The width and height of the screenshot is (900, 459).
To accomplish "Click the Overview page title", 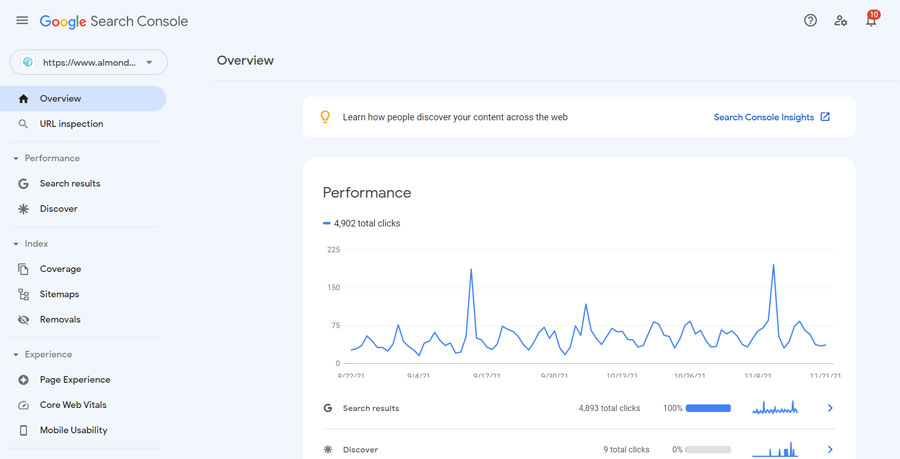I will pyautogui.click(x=245, y=60).
